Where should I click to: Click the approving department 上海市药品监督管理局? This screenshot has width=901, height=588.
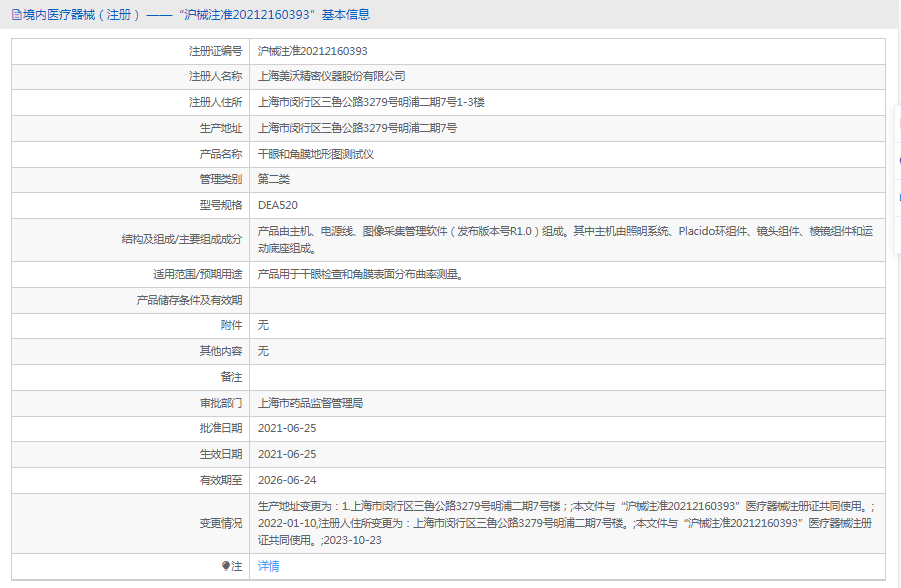pos(310,403)
